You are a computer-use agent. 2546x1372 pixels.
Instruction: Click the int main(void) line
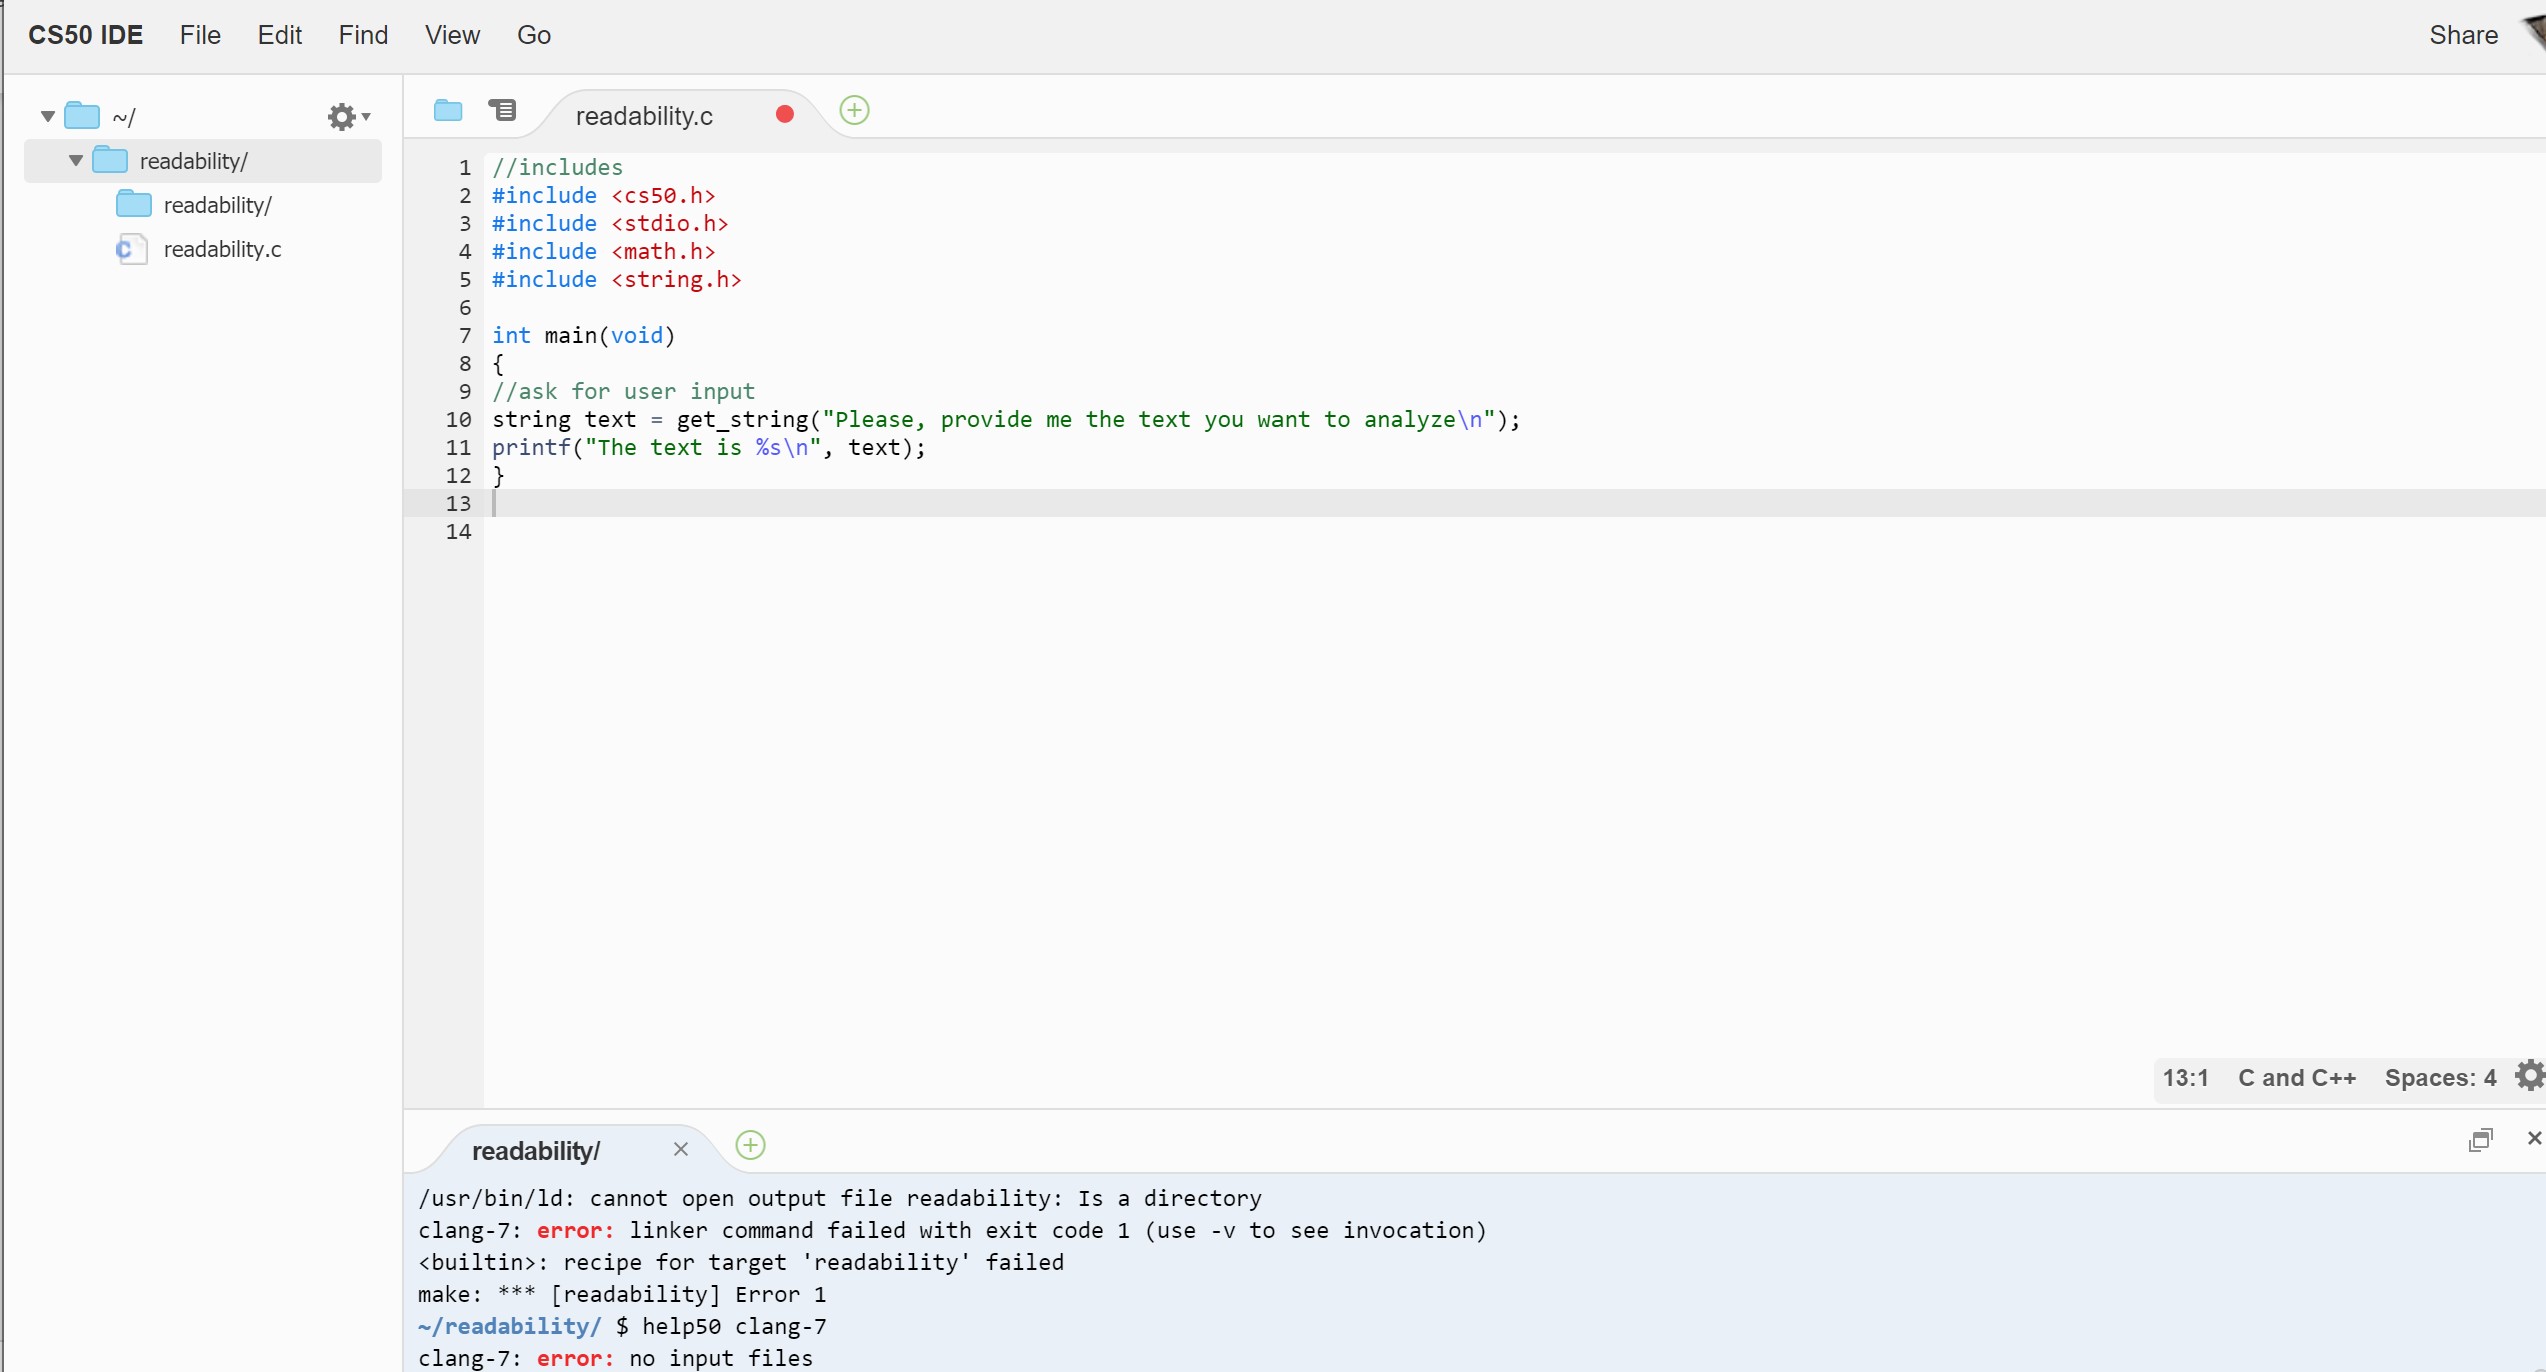point(584,336)
